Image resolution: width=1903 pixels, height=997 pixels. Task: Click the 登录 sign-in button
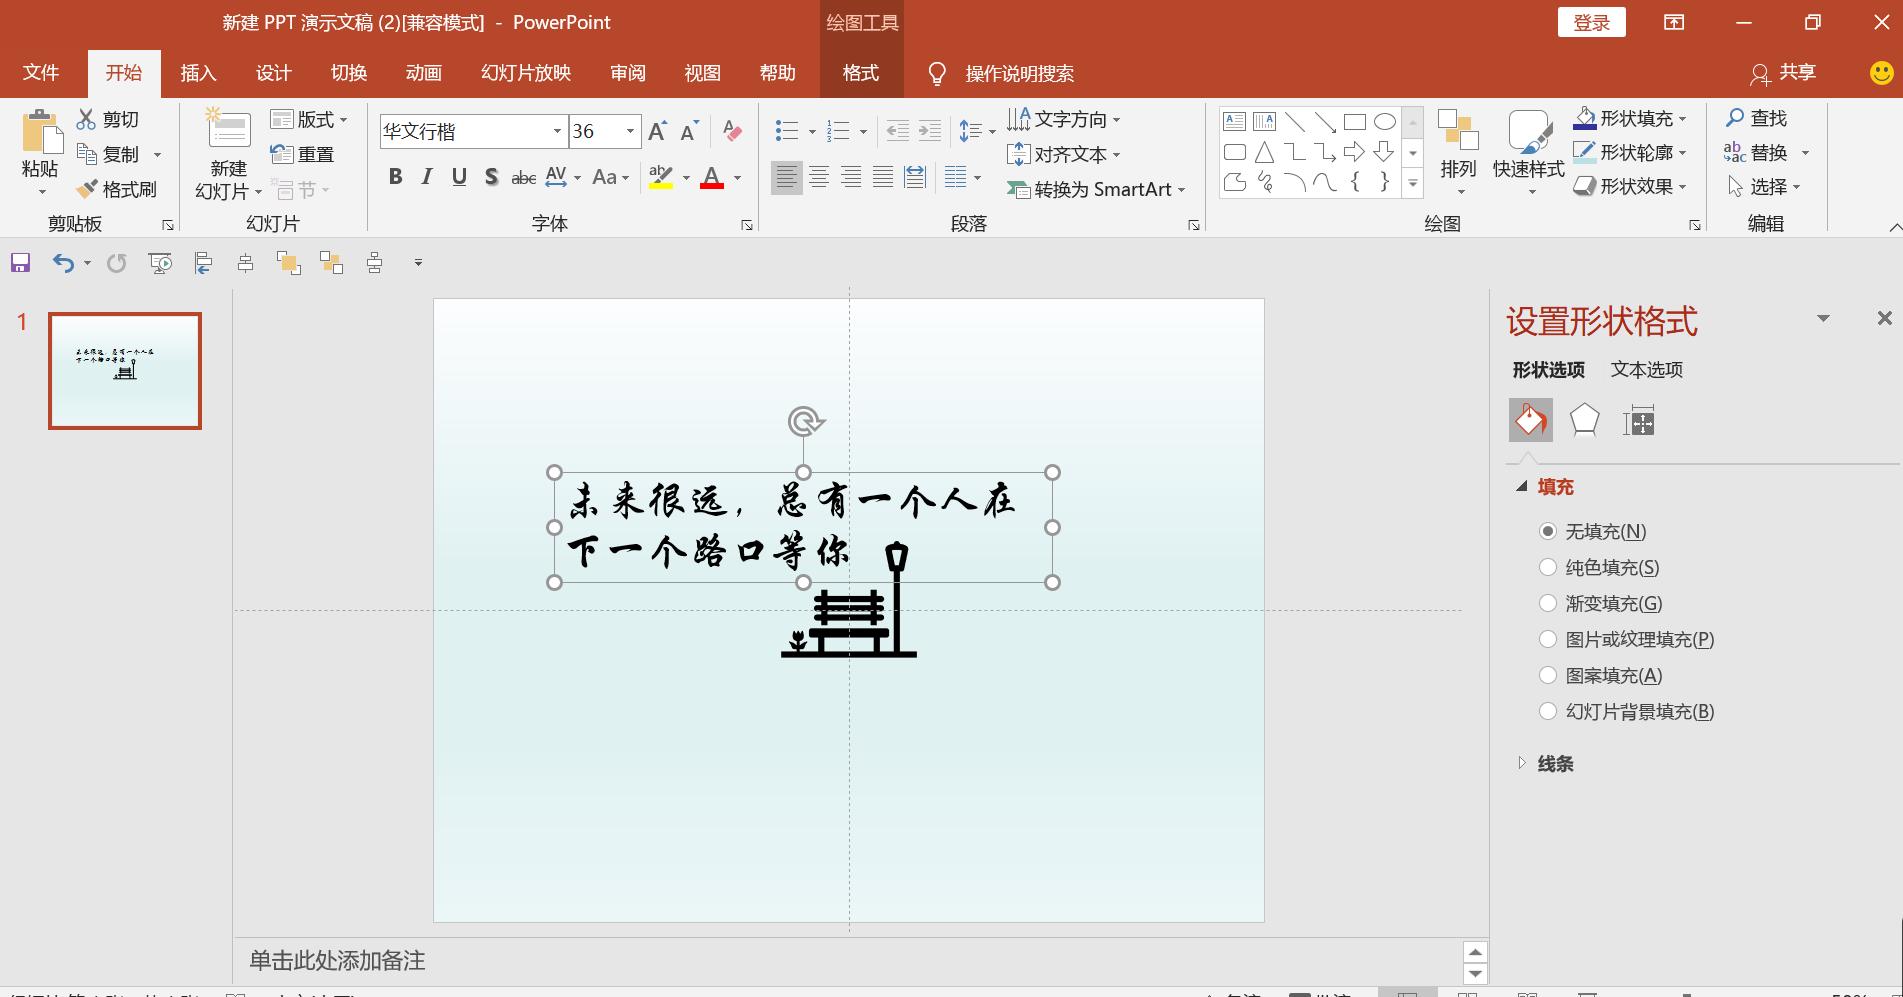1592,21
